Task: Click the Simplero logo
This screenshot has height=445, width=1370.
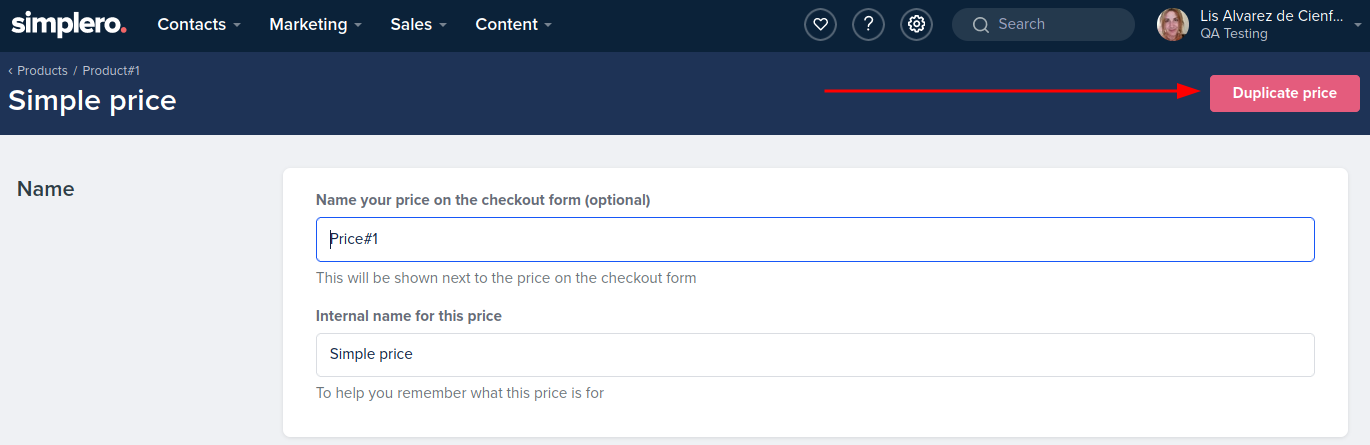Action: [x=68, y=22]
